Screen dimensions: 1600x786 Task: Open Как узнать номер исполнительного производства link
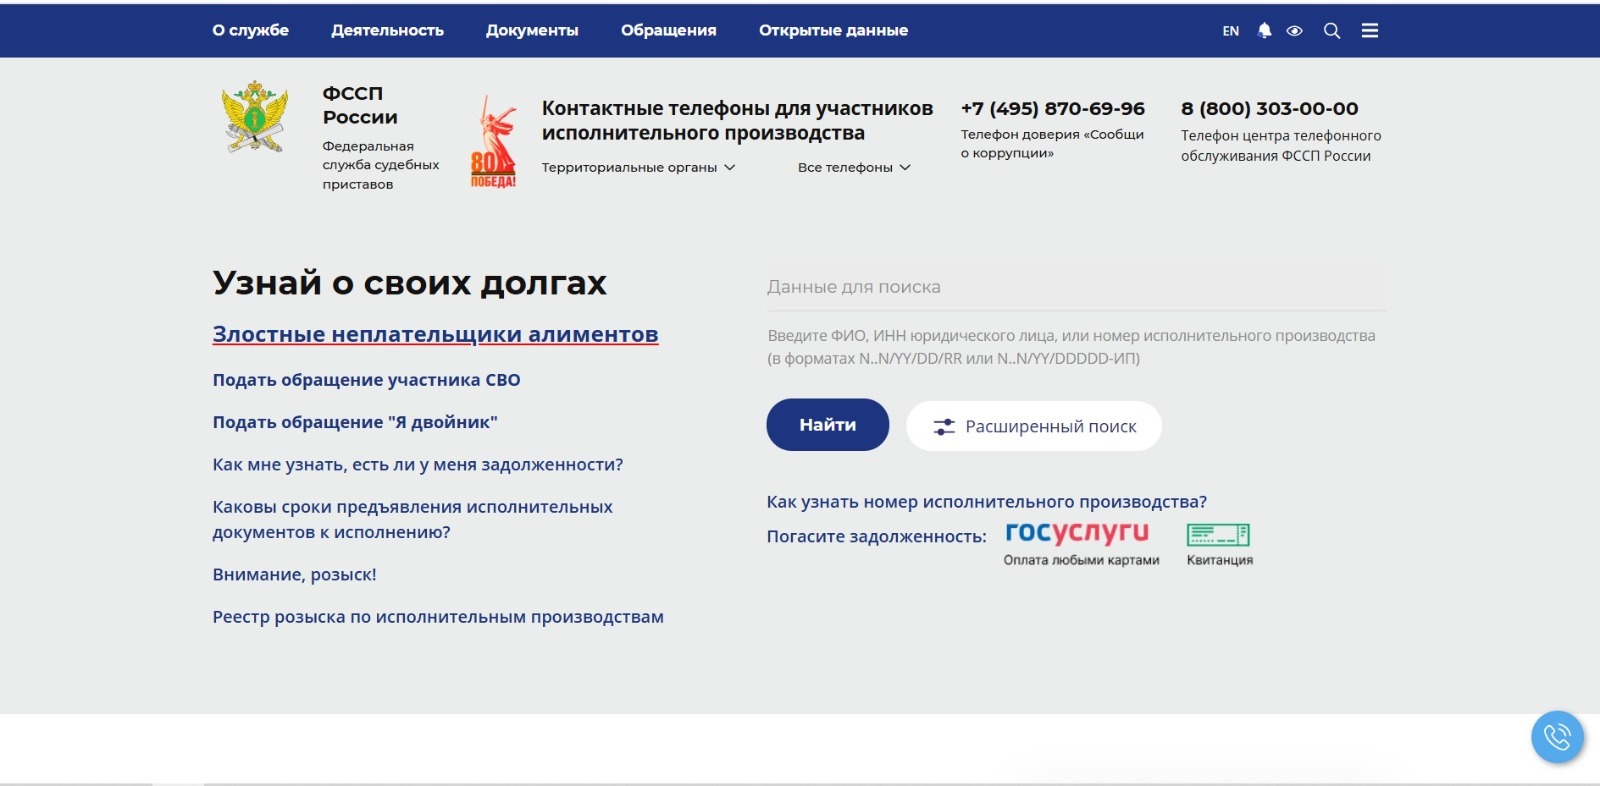pyautogui.click(x=987, y=502)
